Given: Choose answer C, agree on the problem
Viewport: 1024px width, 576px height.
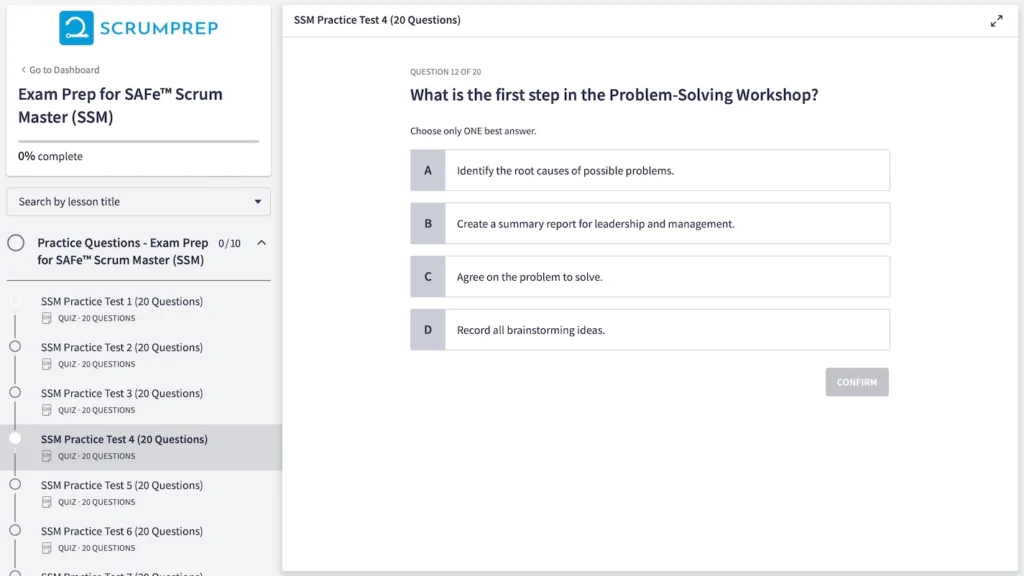Looking at the screenshot, I should (x=650, y=276).
